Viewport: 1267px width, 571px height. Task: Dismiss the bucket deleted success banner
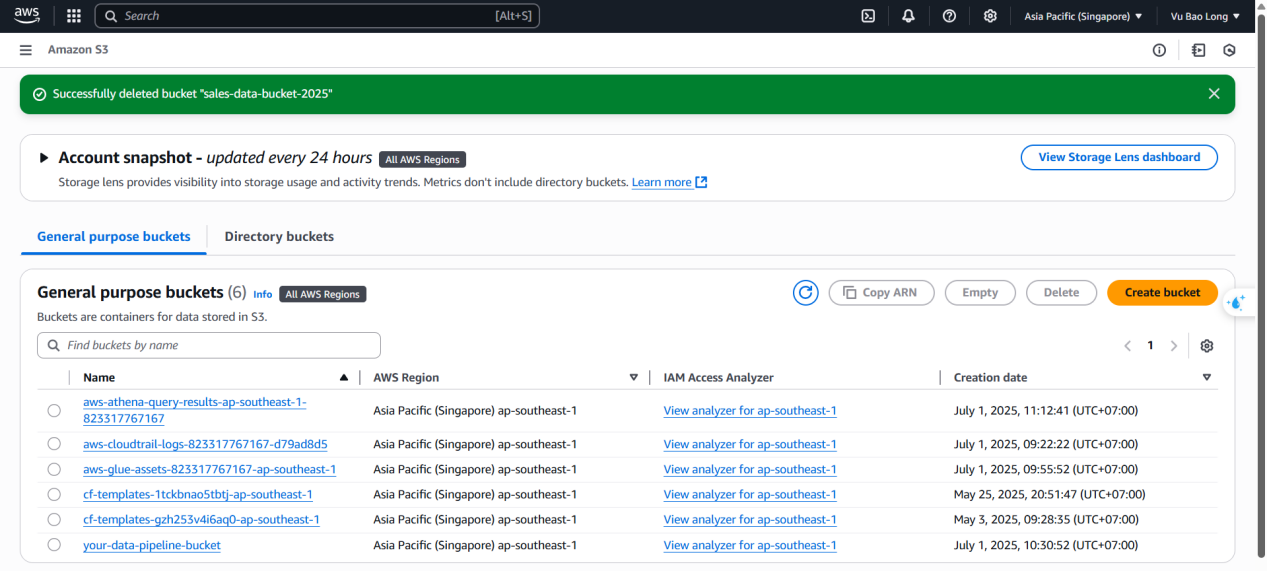(x=1214, y=94)
